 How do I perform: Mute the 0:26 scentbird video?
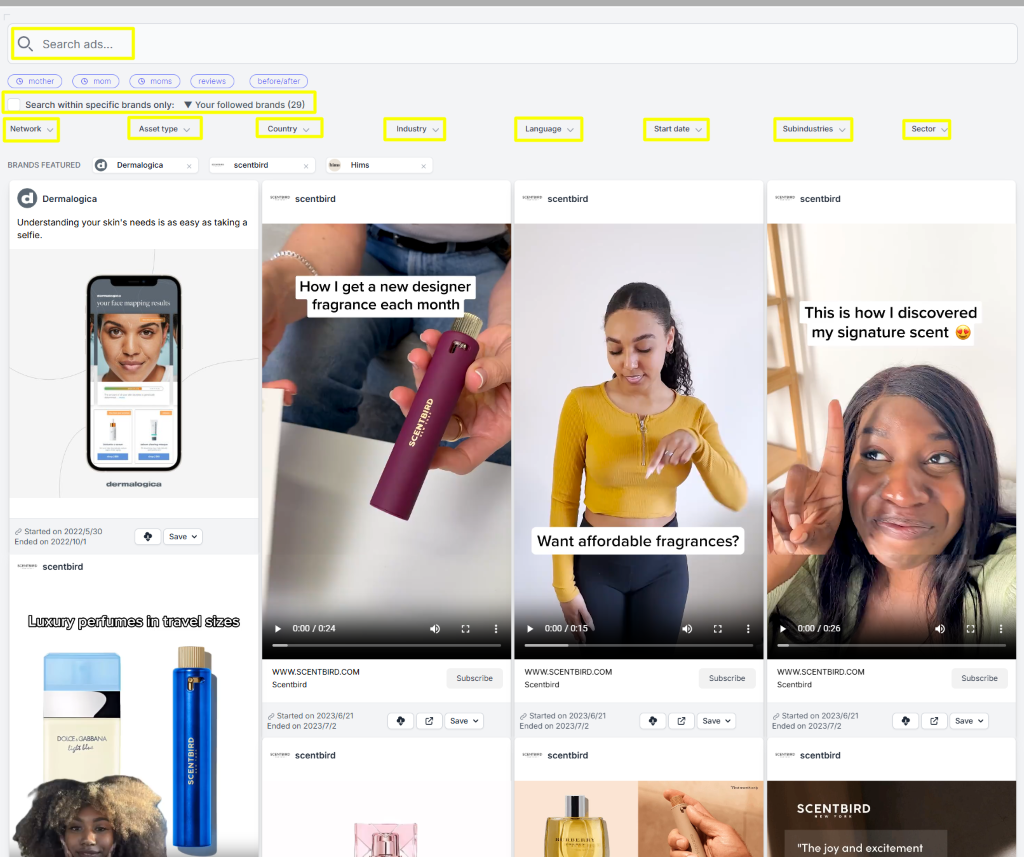pyautogui.click(x=940, y=628)
